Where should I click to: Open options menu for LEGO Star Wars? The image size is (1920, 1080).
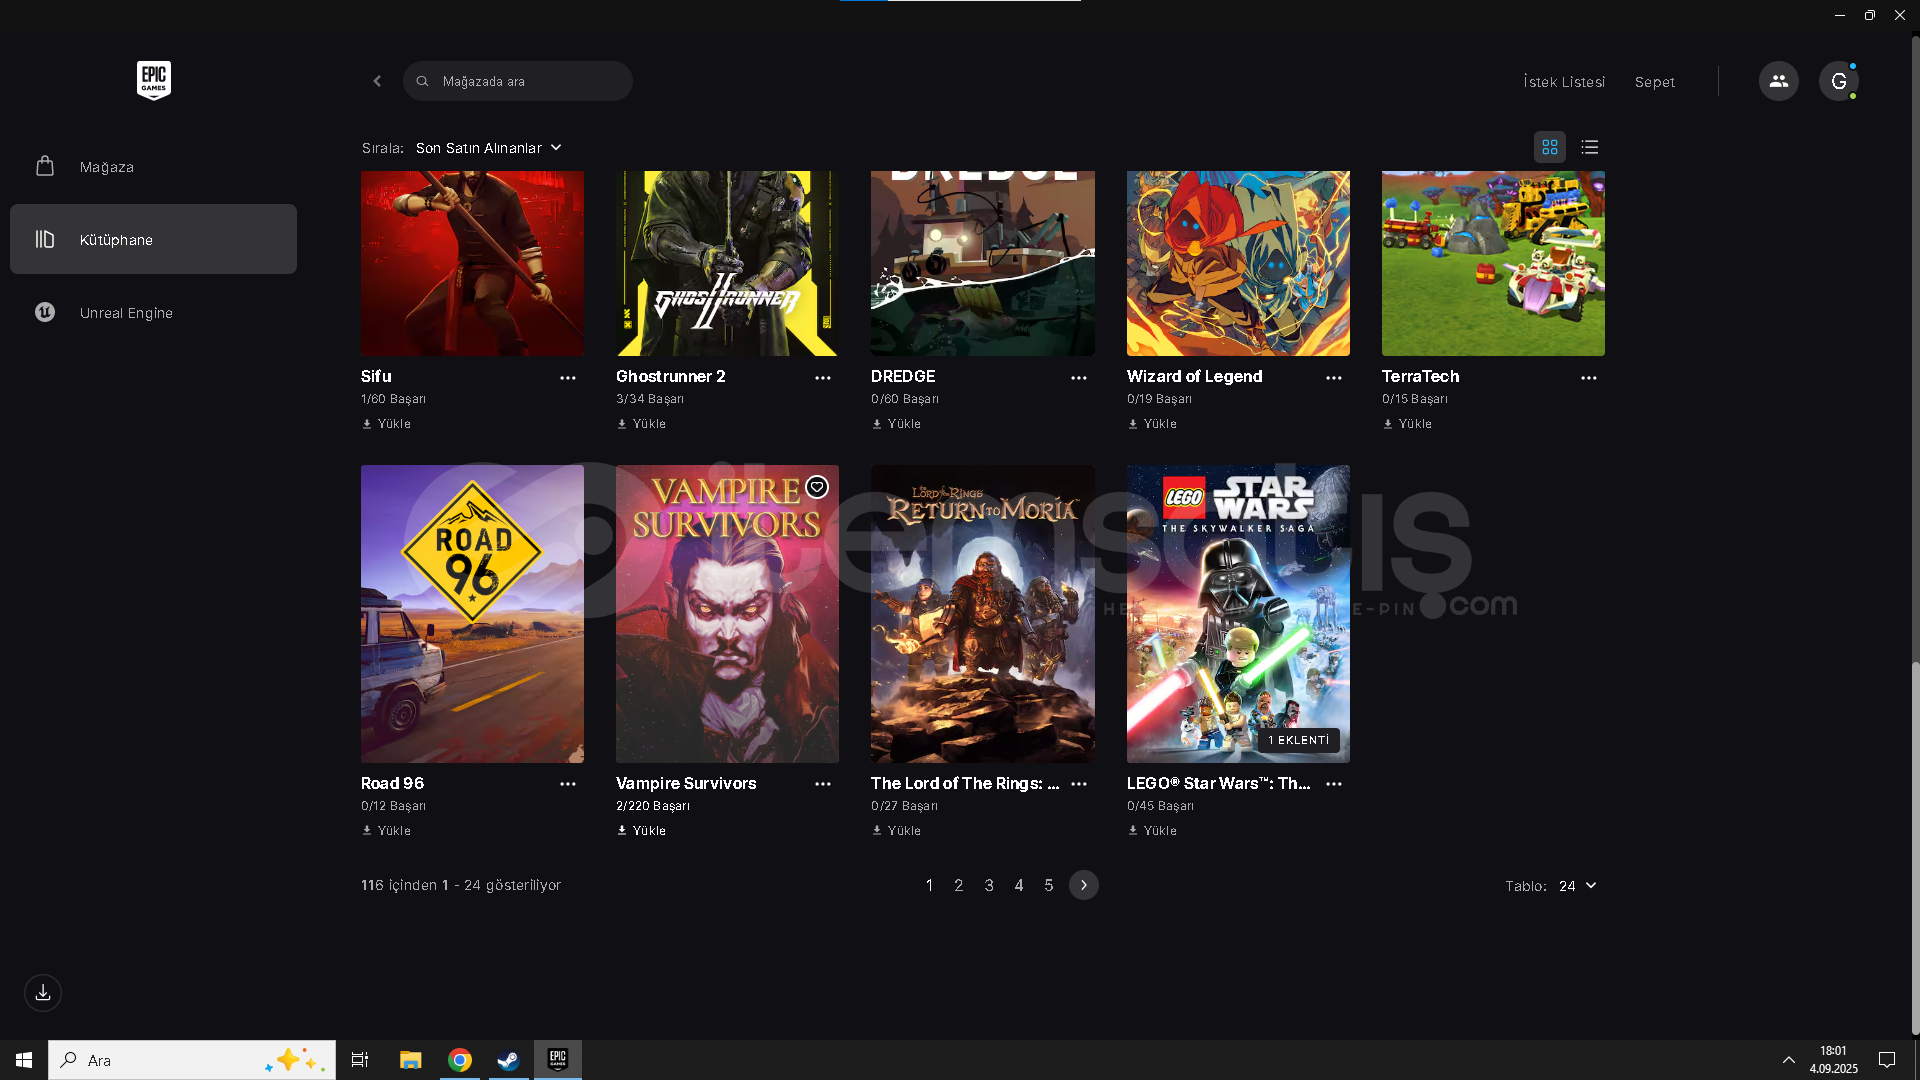coord(1334,784)
